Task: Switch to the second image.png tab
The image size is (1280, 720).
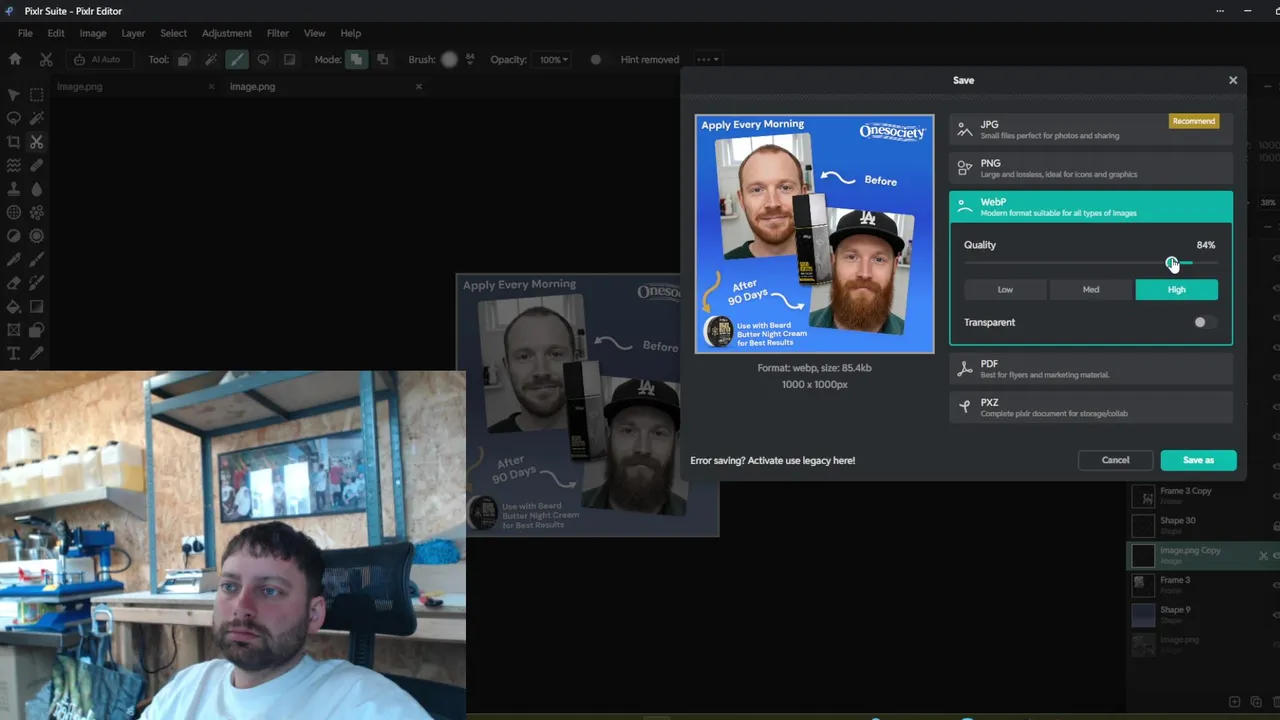Action: [x=252, y=86]
